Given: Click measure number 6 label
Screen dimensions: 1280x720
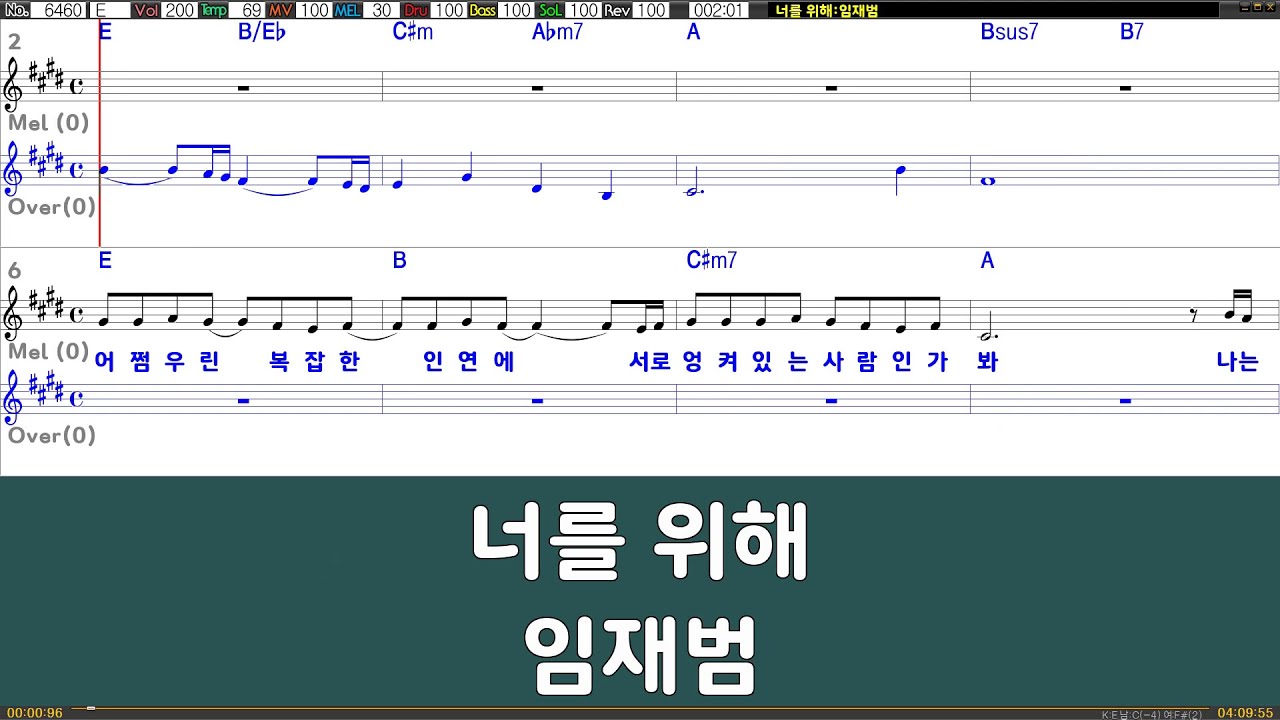Looking at the screenshot, I should click(15, 271).
